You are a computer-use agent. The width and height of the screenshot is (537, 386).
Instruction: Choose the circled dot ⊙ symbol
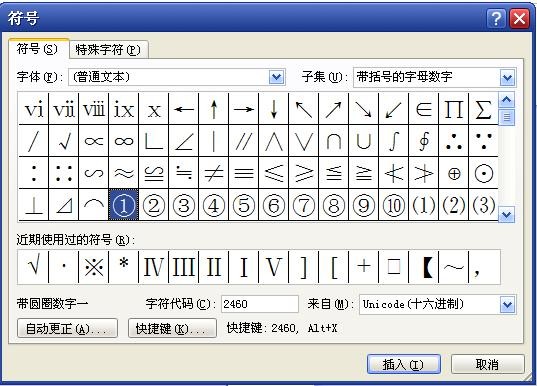point(484,173)
